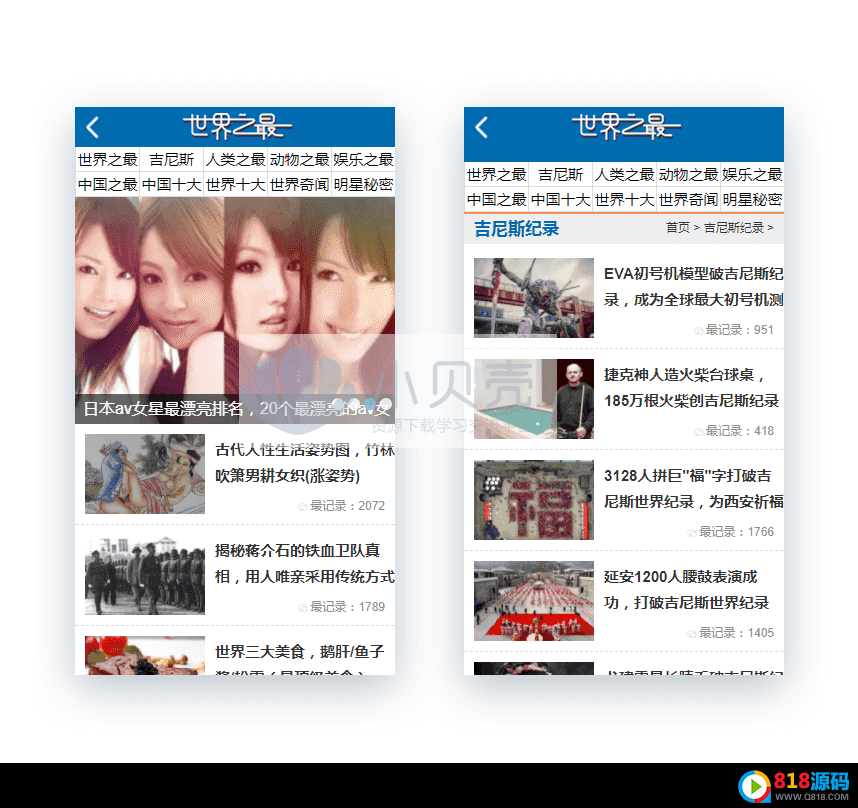This screenshot has width=858, height=808.
Task: Open 吉尼斯 category in left phone menu
Action: 171,160
